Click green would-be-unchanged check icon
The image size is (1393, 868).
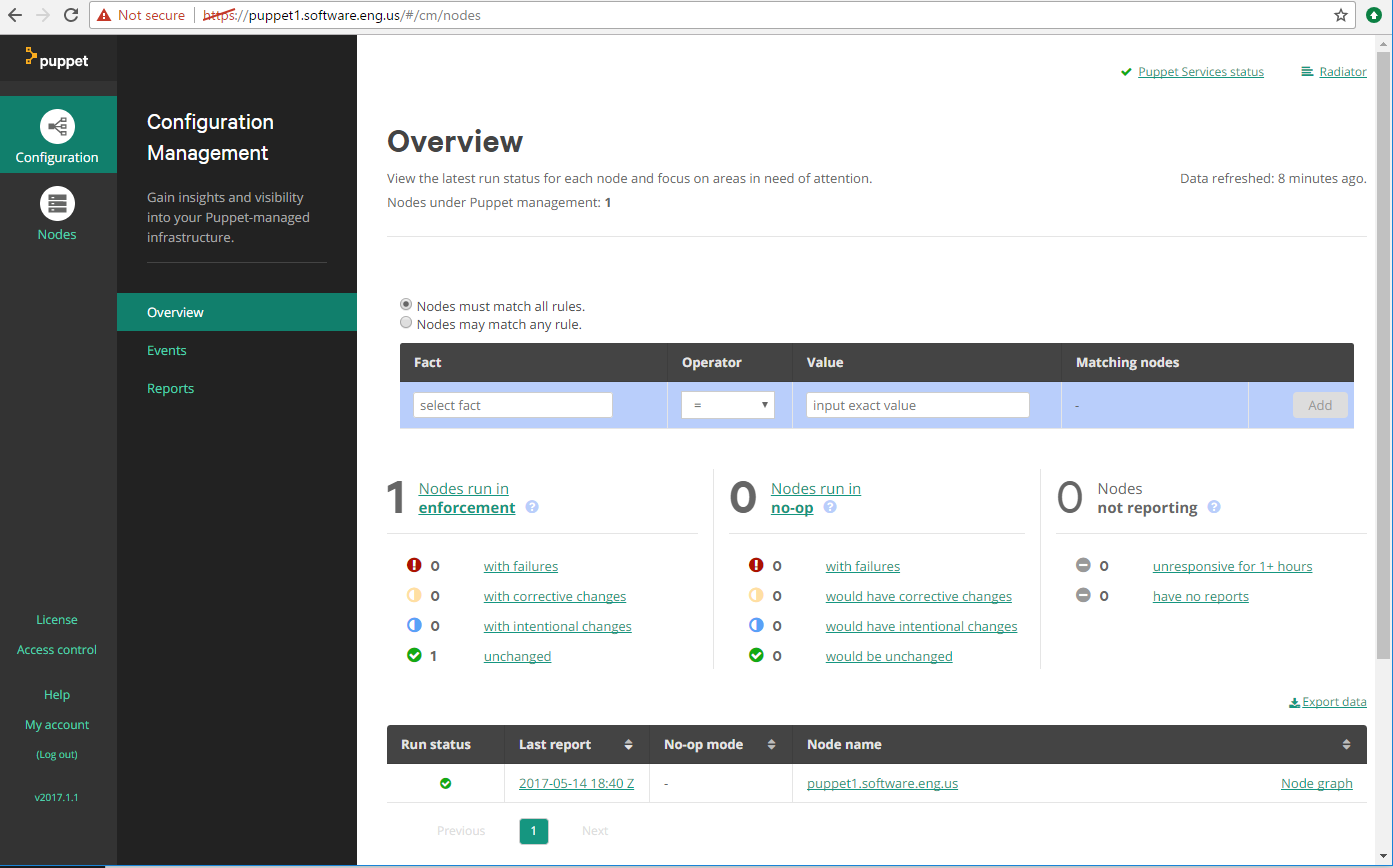756,655
